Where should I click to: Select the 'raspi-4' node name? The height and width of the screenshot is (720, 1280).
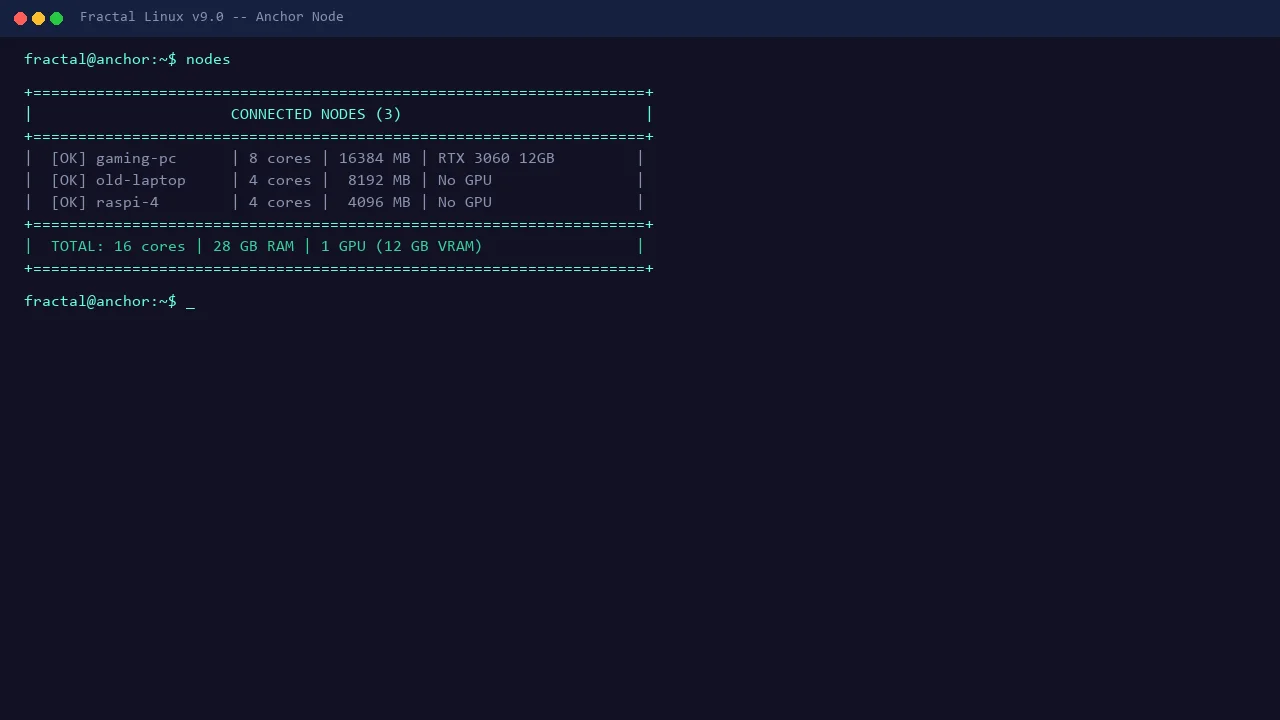tap(127, 202)
